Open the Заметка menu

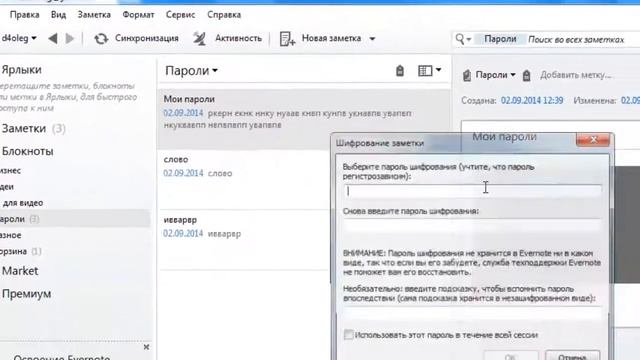94,15
